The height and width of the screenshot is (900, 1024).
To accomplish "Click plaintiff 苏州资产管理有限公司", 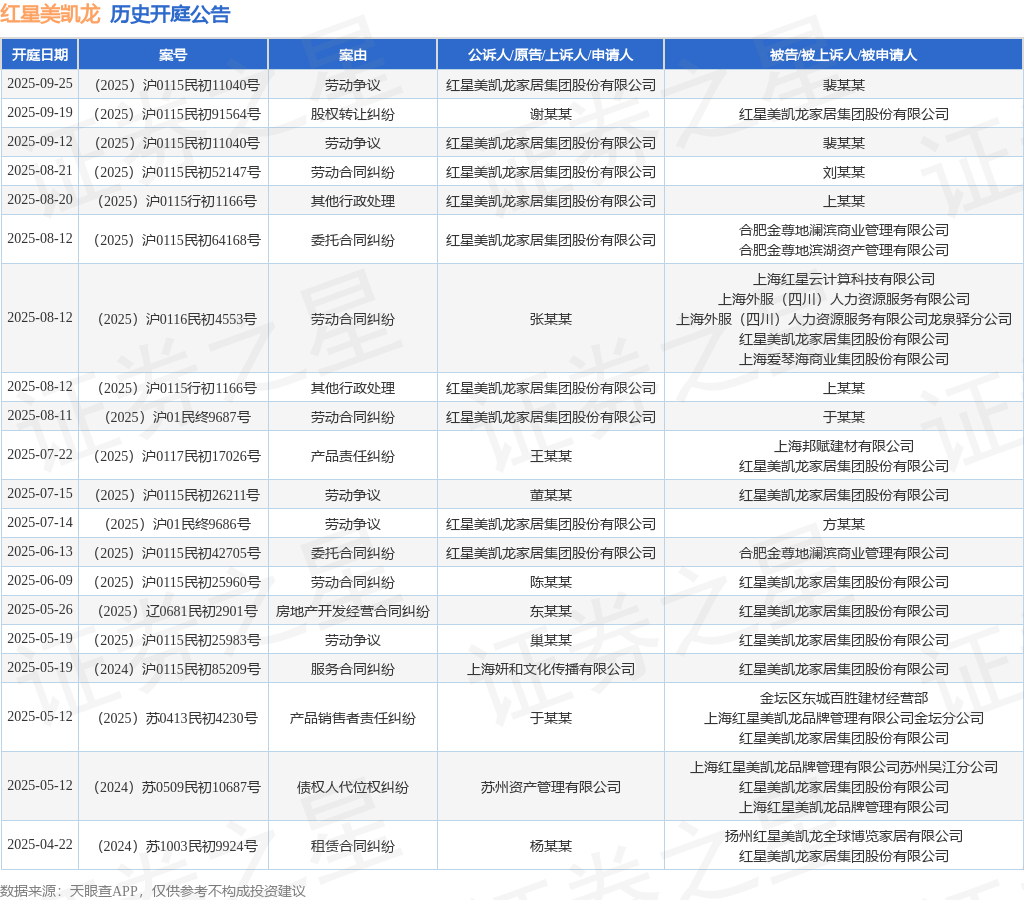I will (x=551, y=788).
